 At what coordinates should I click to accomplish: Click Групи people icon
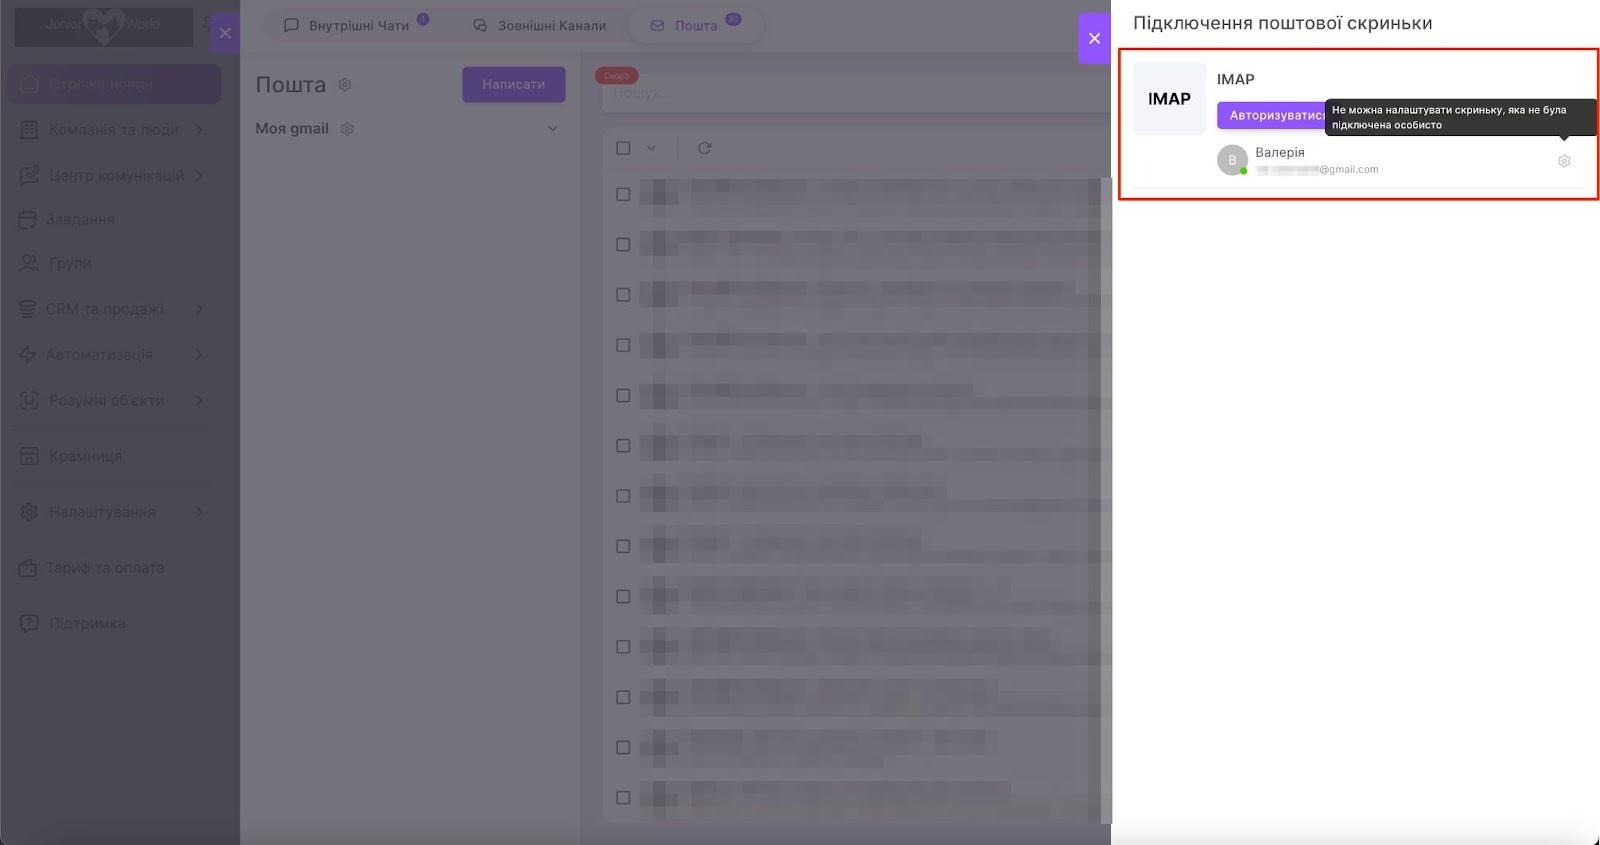pos(28,263)
